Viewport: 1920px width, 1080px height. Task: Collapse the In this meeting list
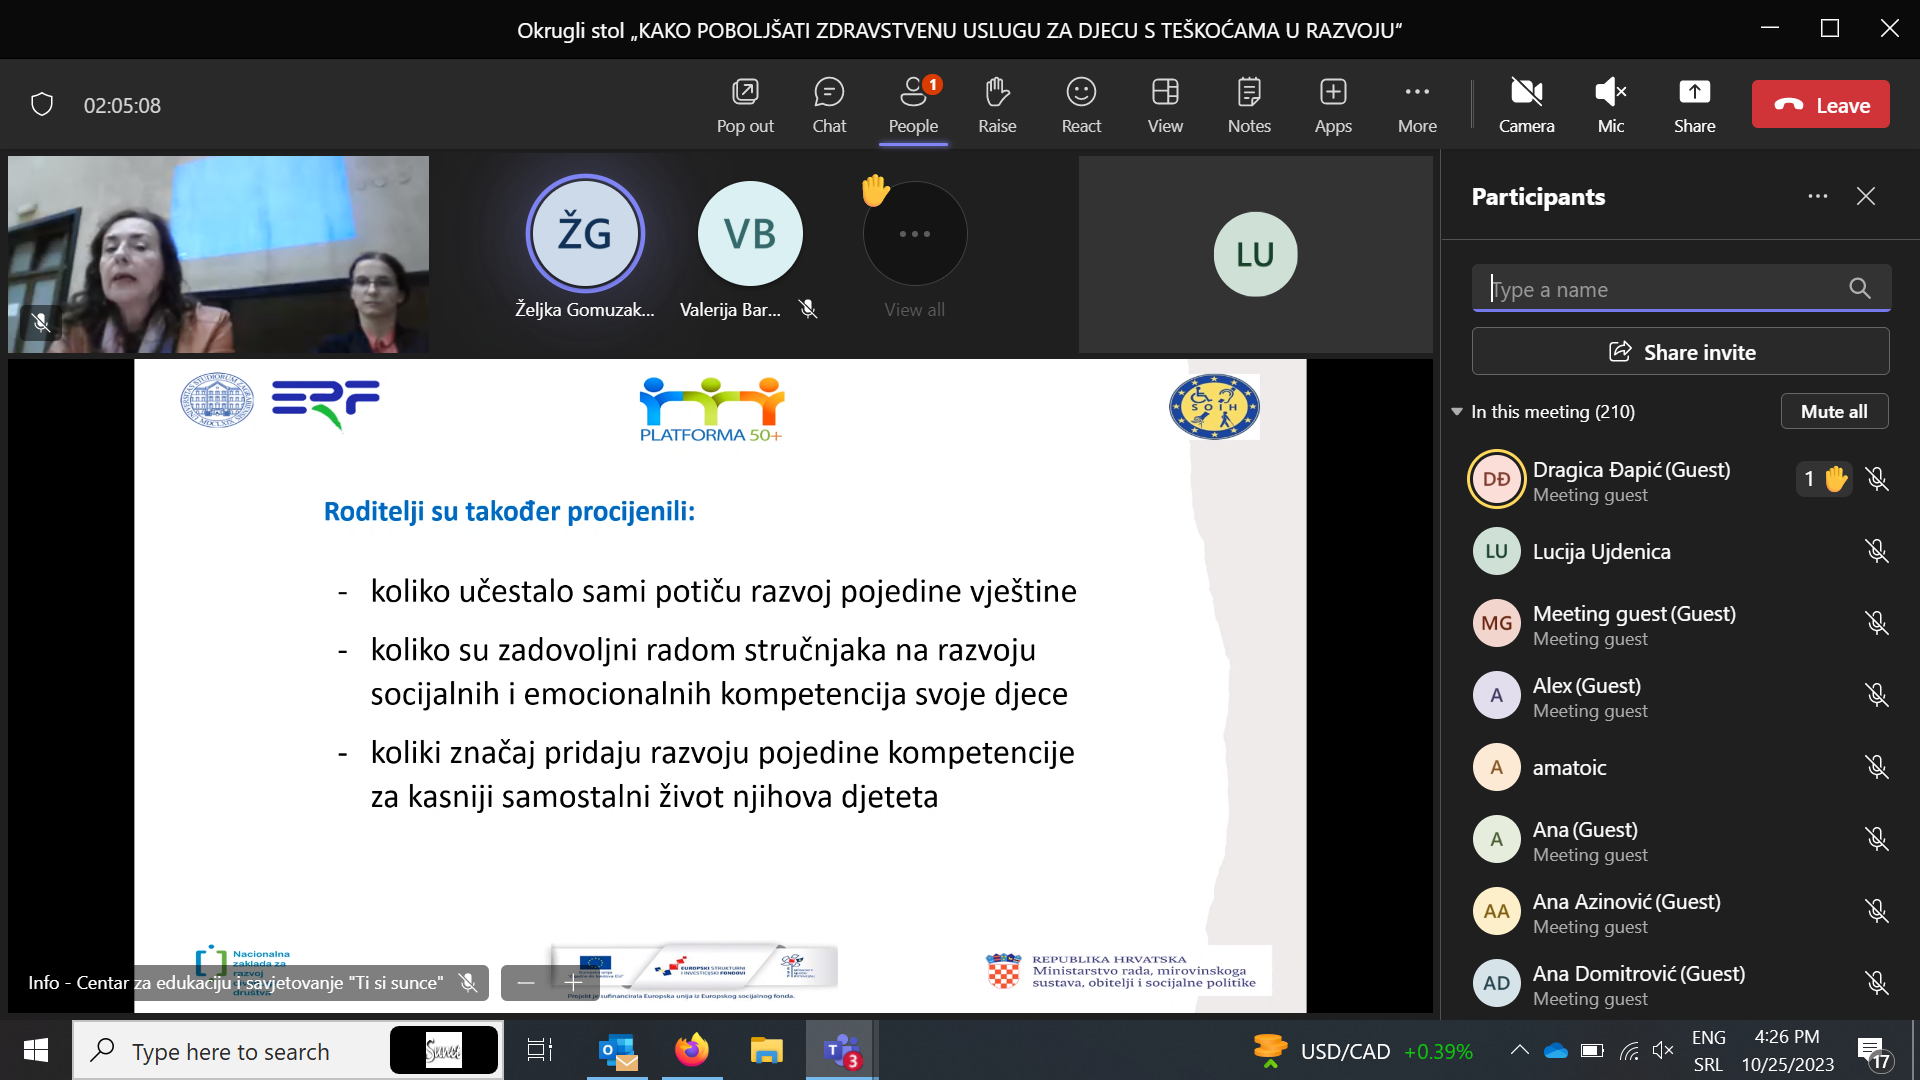click(1457, 412)
